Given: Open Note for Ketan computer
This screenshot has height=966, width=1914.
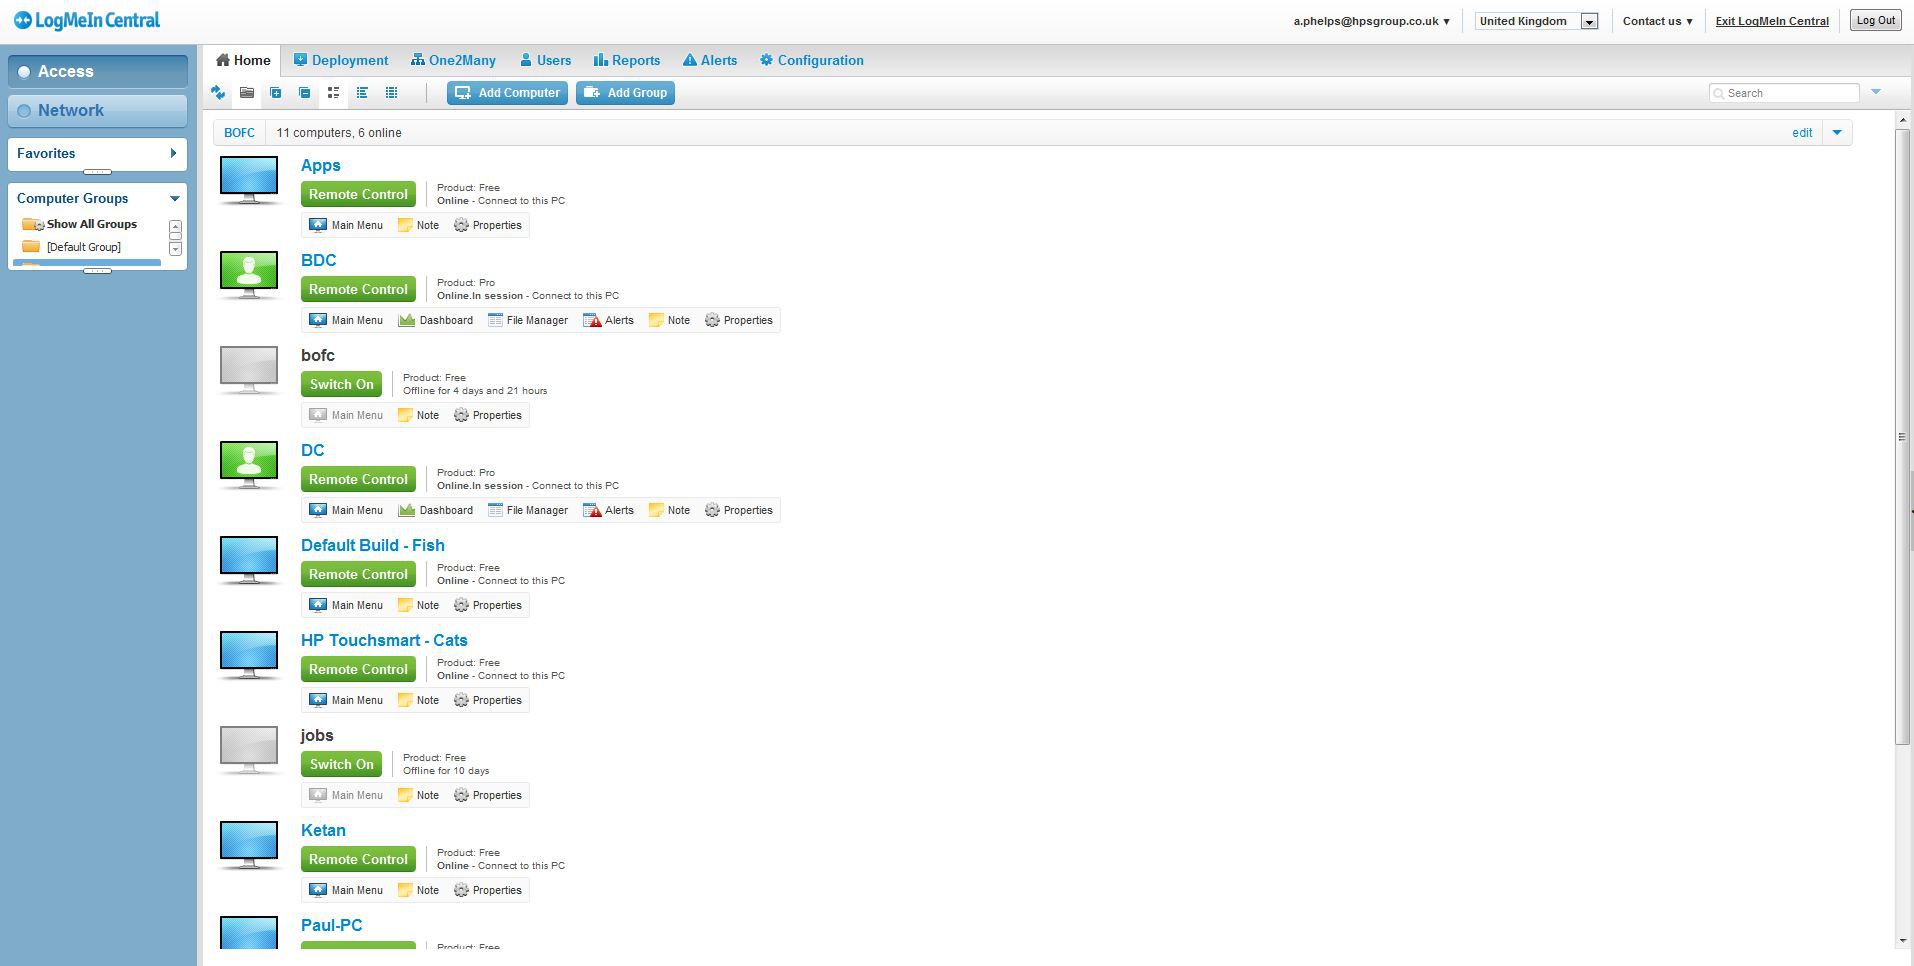Looking at the screenshot, I should (418, 890).
